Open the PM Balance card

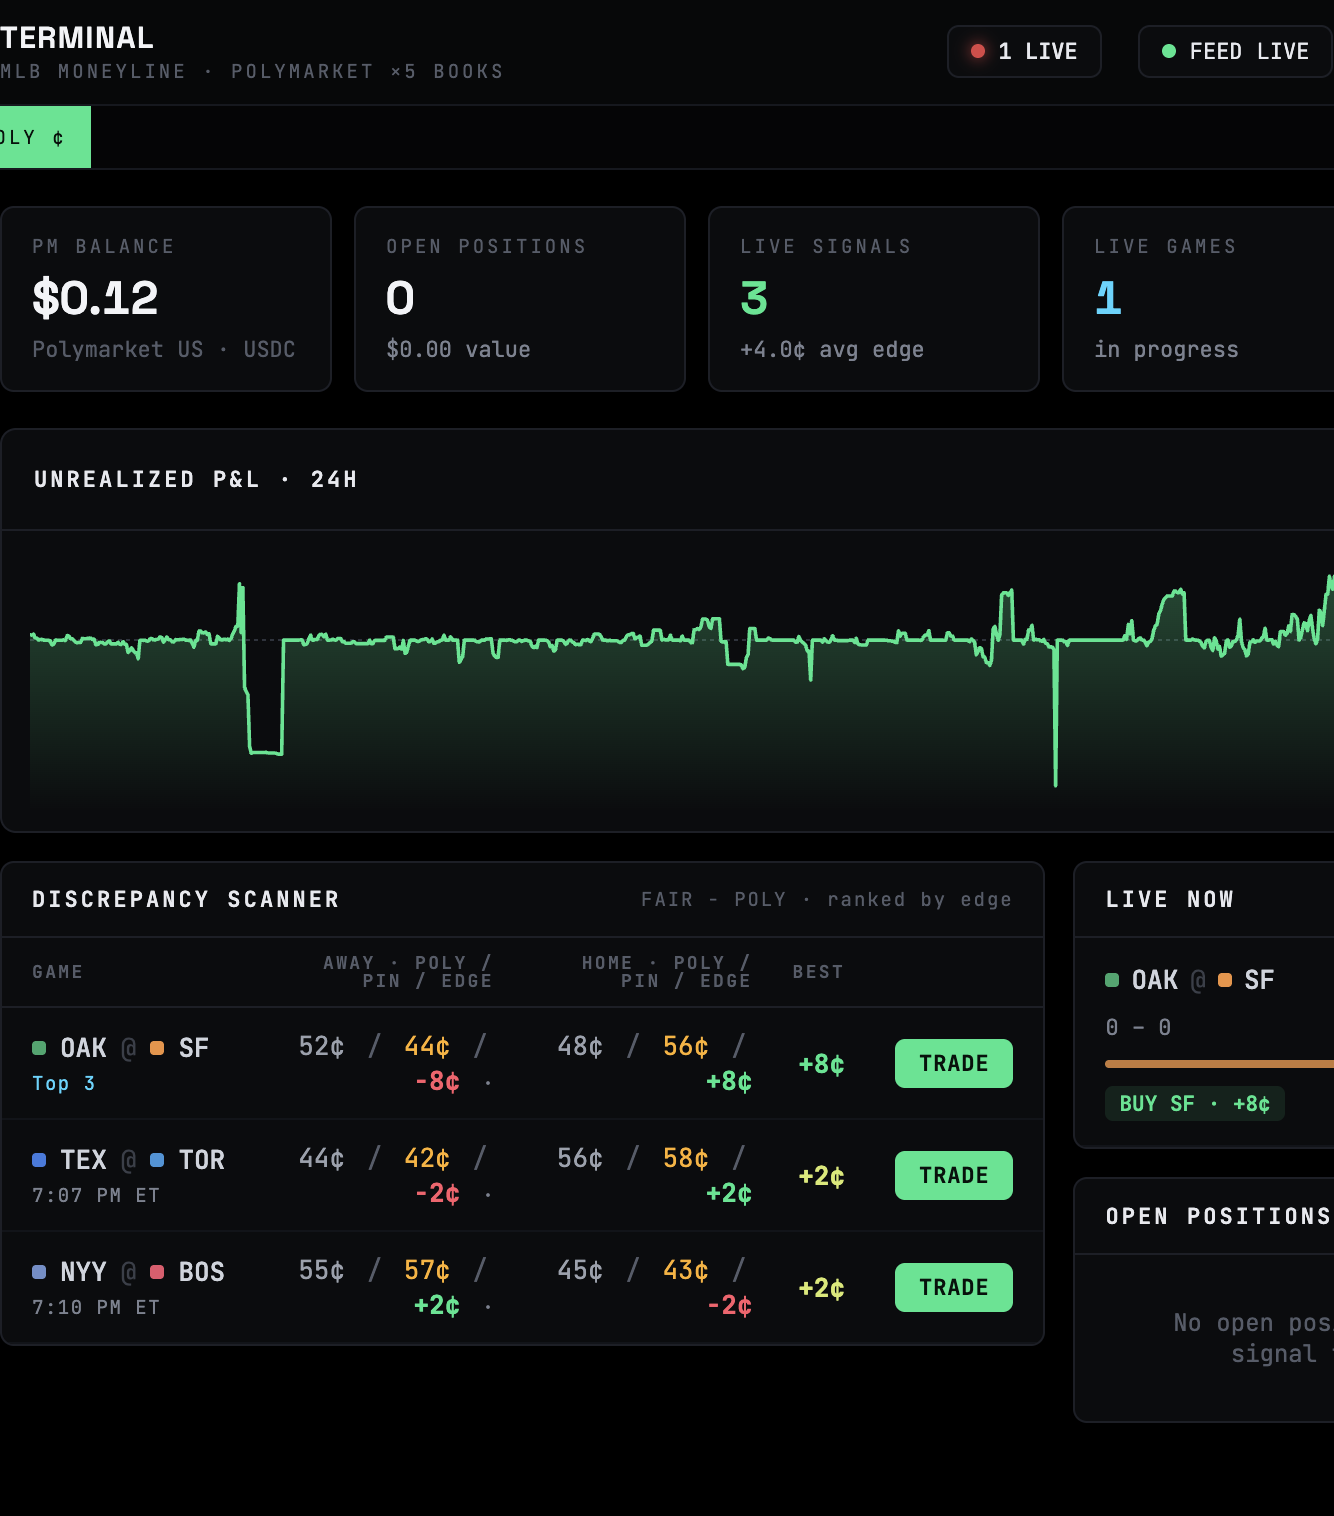pos(166,299)
